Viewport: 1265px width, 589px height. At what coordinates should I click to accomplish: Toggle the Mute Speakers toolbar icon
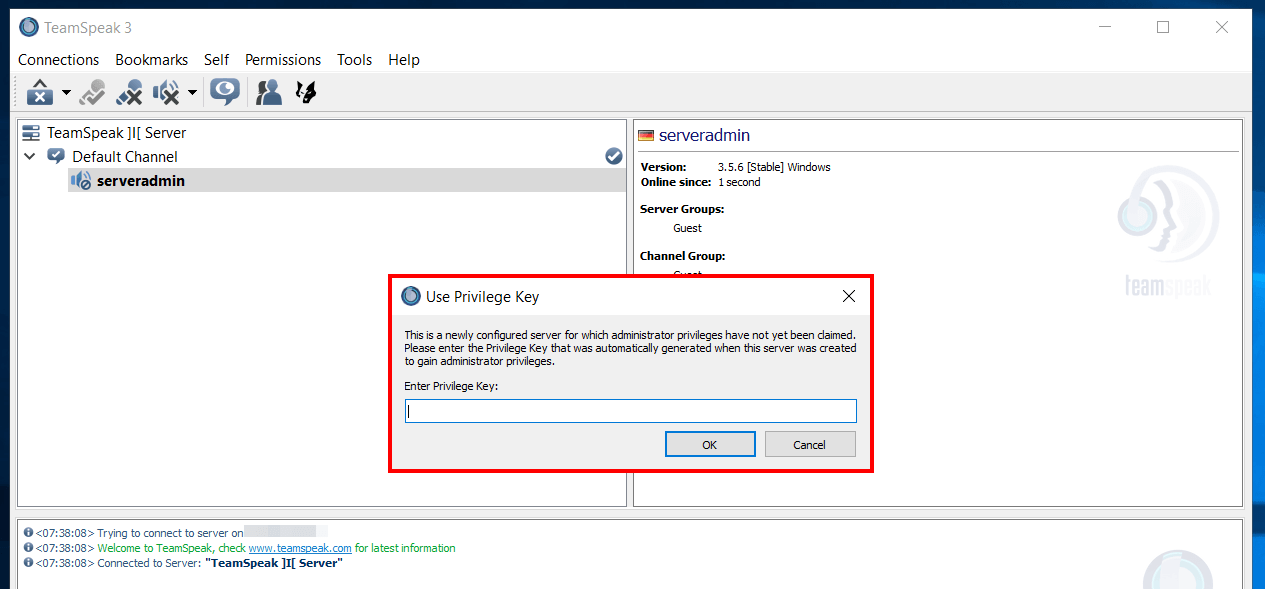pos(166,93)
